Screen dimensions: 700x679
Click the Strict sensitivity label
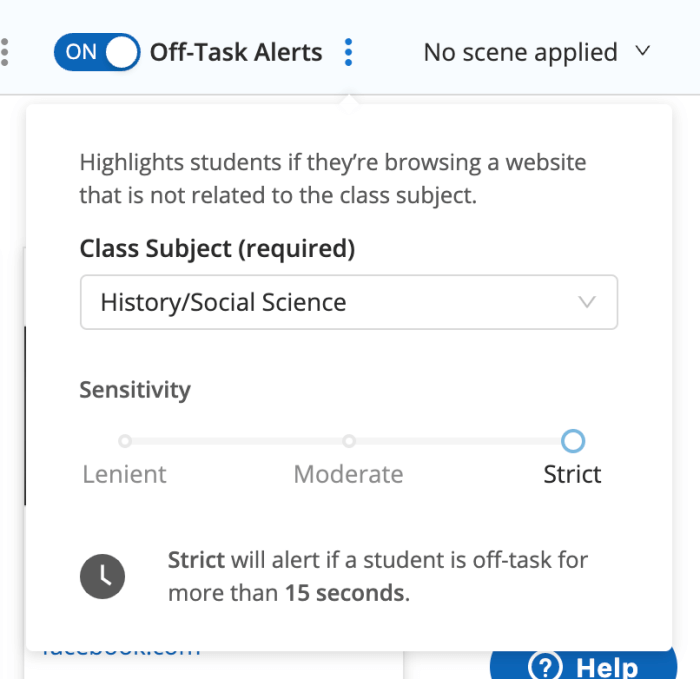[x=572, y=474]
